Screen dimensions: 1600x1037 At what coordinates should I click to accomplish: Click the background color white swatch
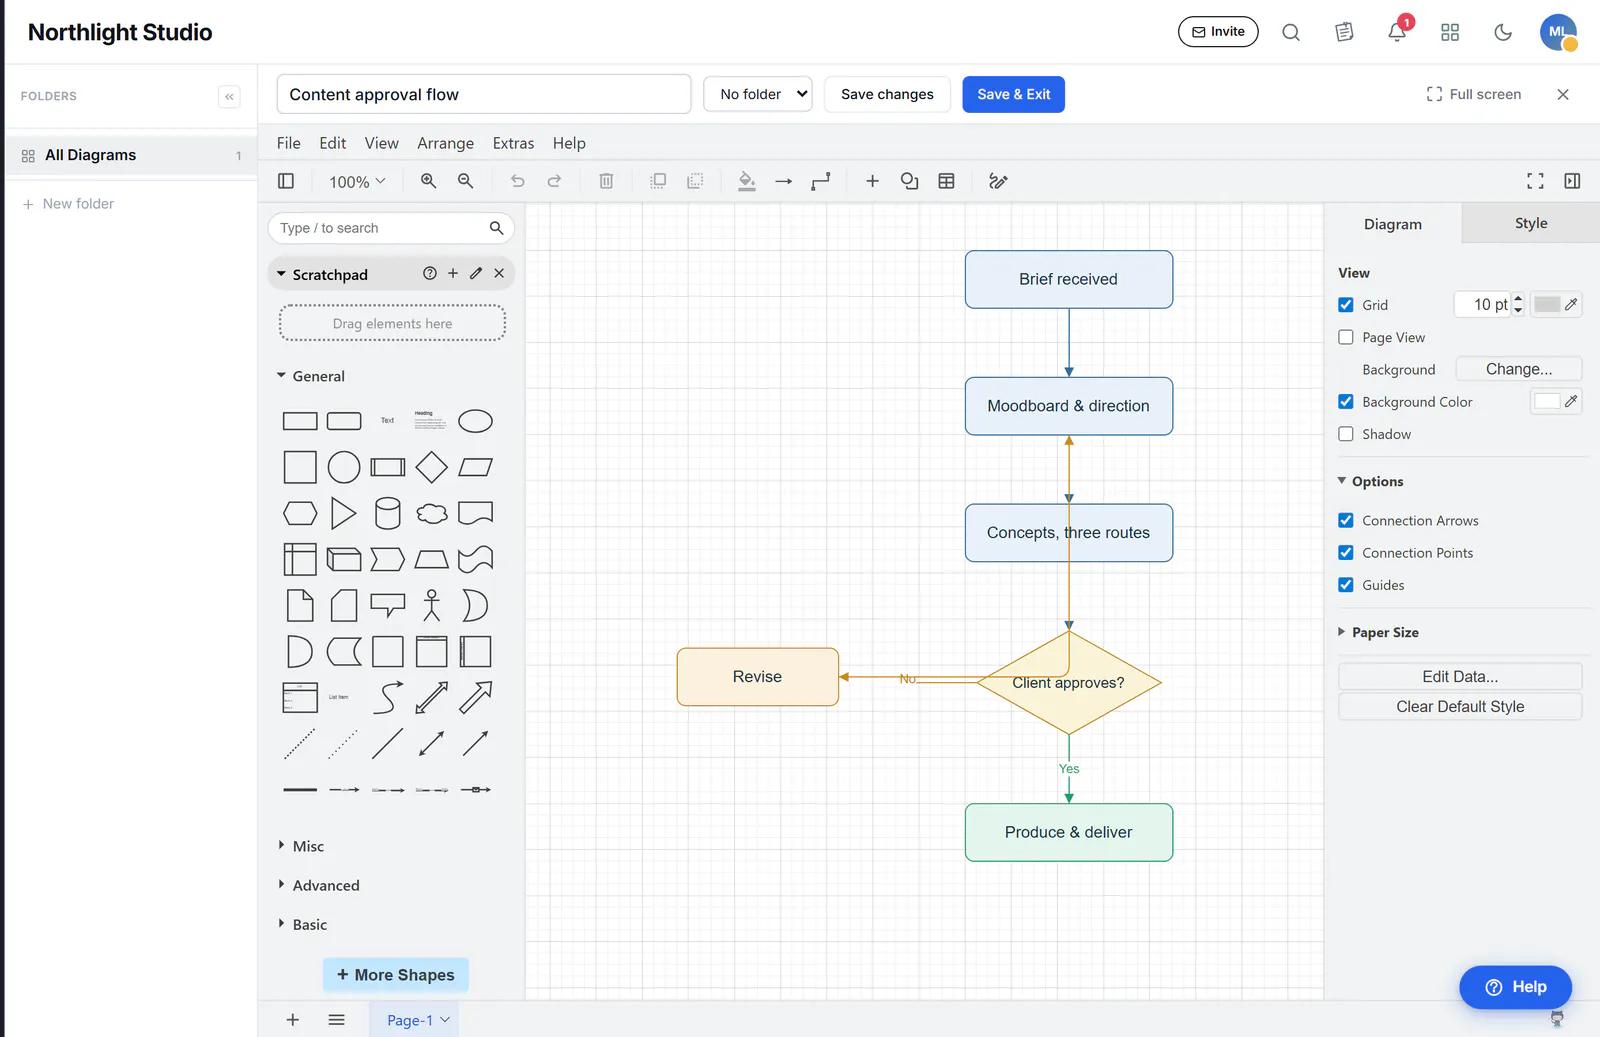click(x=1546, y=401)
